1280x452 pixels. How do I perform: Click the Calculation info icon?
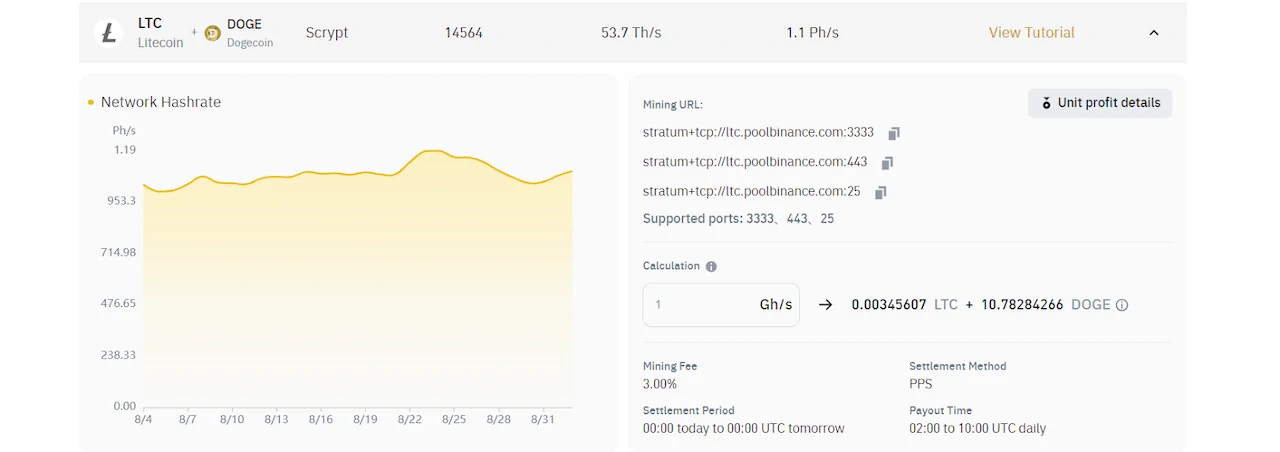[711, 267]
